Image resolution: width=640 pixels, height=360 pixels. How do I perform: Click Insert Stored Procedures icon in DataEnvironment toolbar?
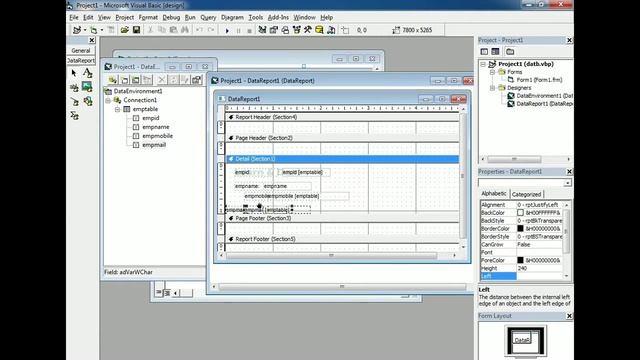click(136, 80)
